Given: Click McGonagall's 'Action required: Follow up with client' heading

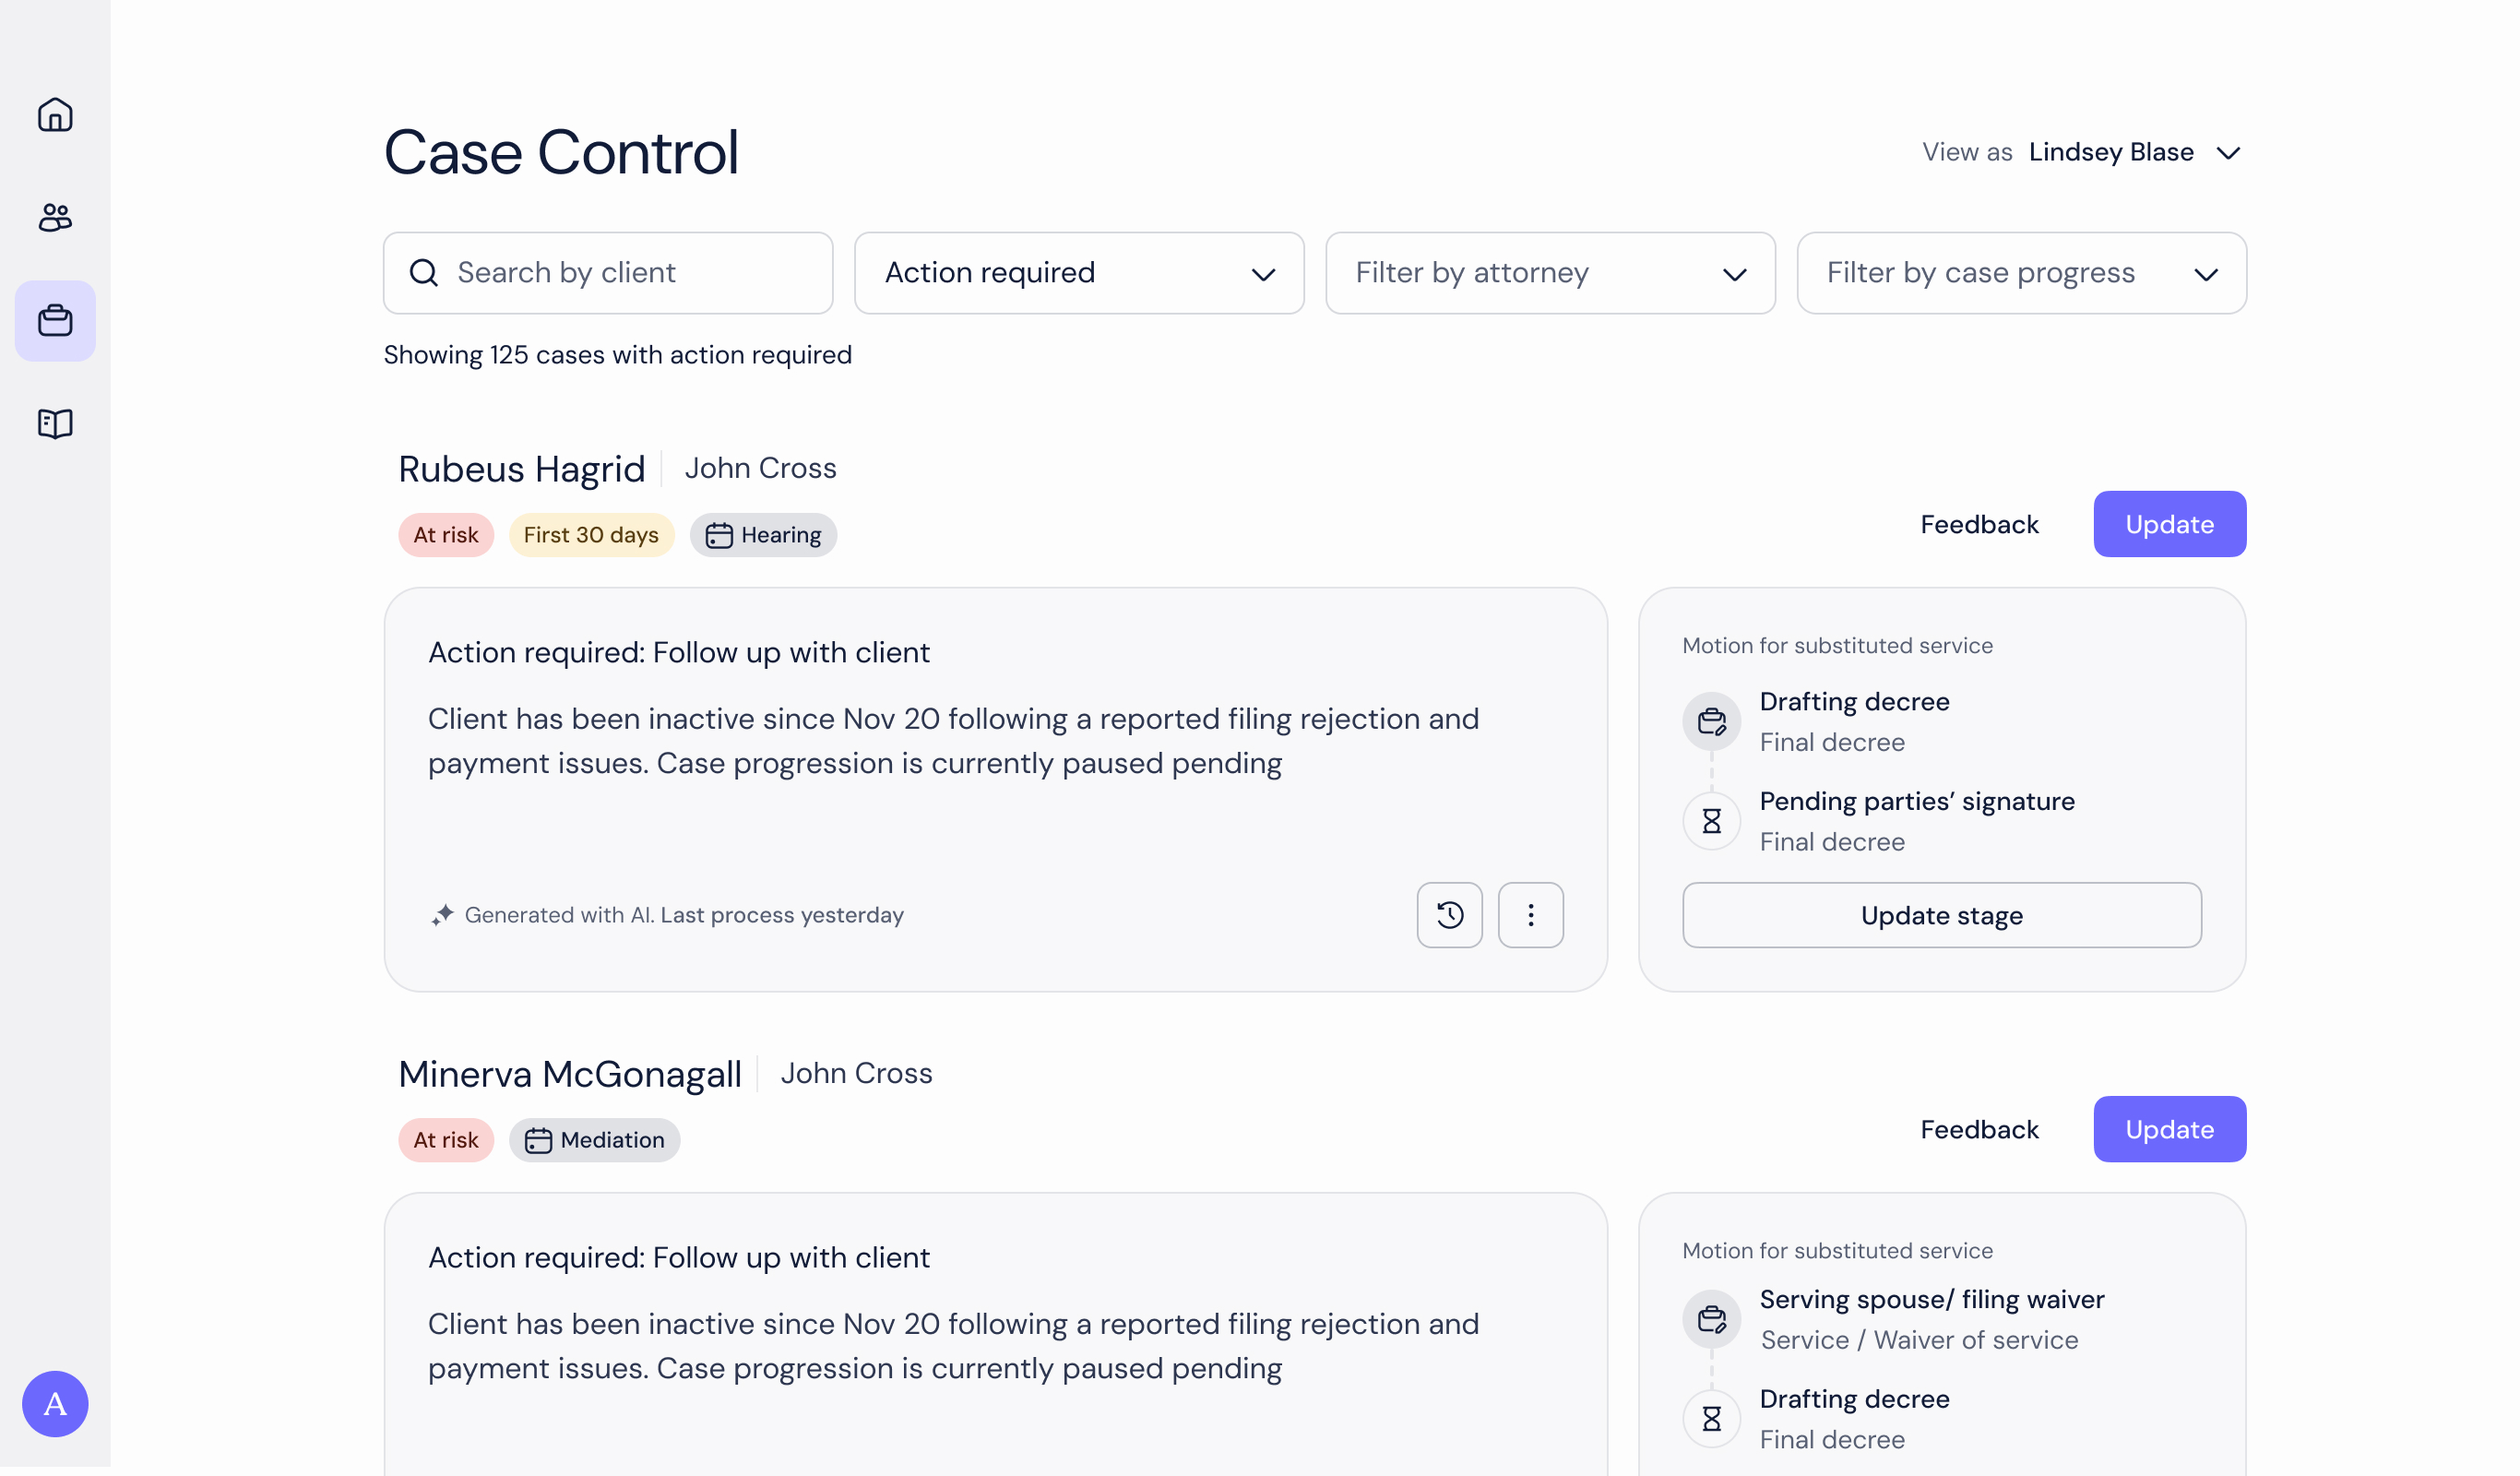Looking at the screenshot, I should point(679,1257).
